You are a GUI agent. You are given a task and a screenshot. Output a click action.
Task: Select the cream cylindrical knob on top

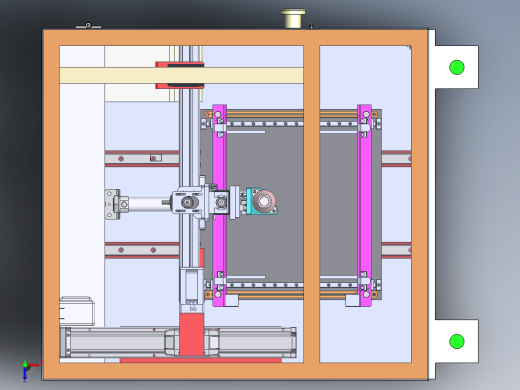point(293,18)
